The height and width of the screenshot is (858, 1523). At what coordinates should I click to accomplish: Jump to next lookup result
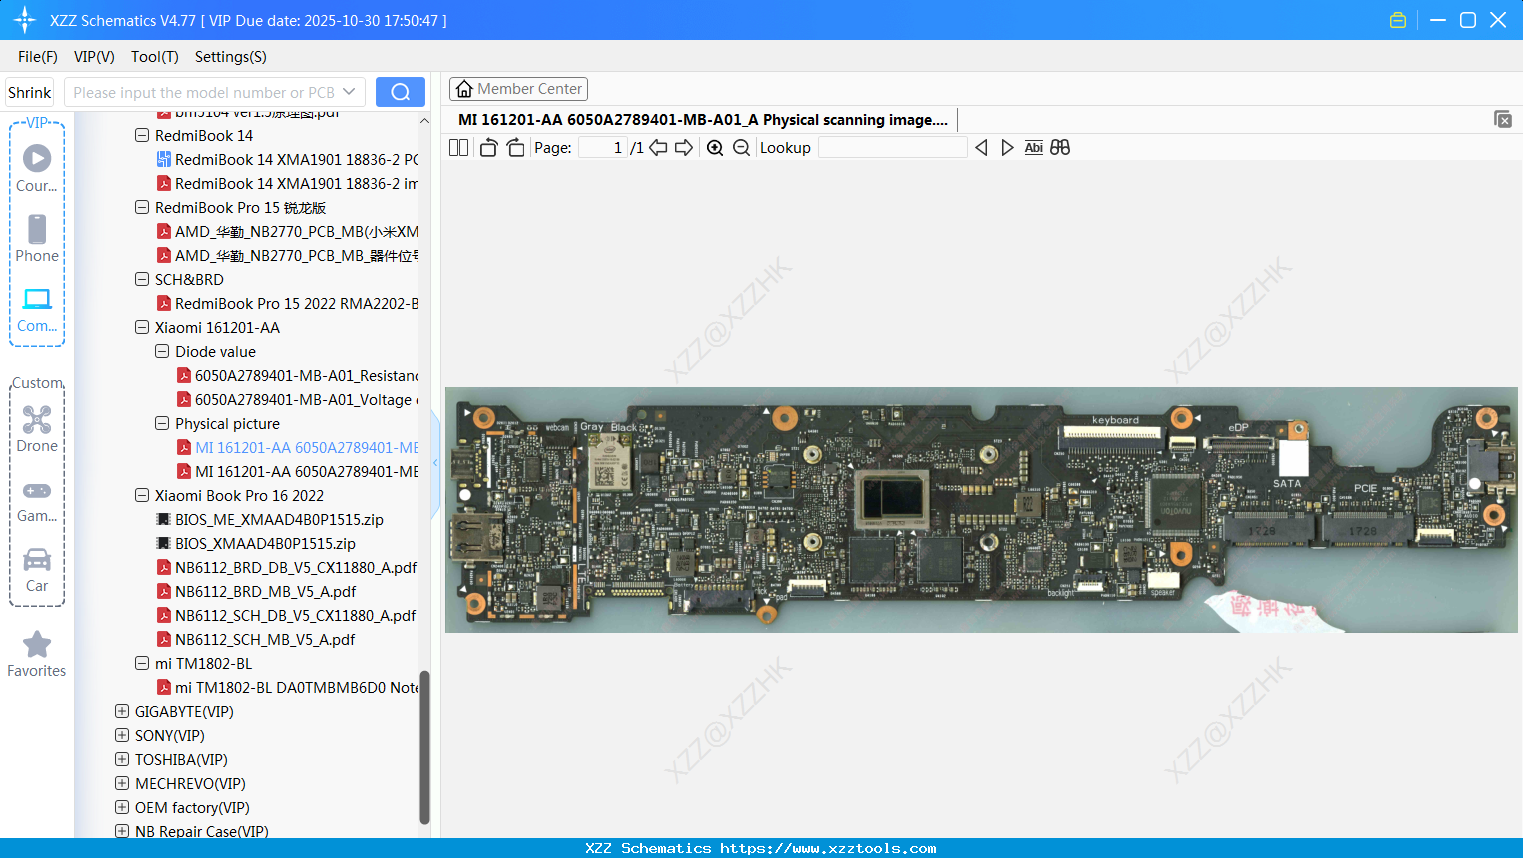pos(1007,148)
